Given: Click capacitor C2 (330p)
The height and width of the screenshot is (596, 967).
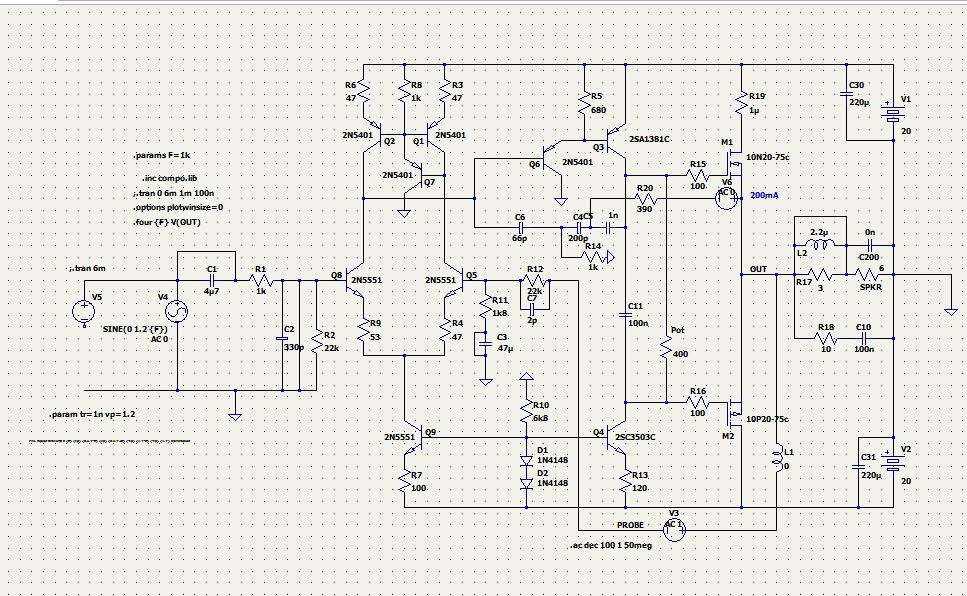Looking at the screenshot, I should (x=282, y=338).
